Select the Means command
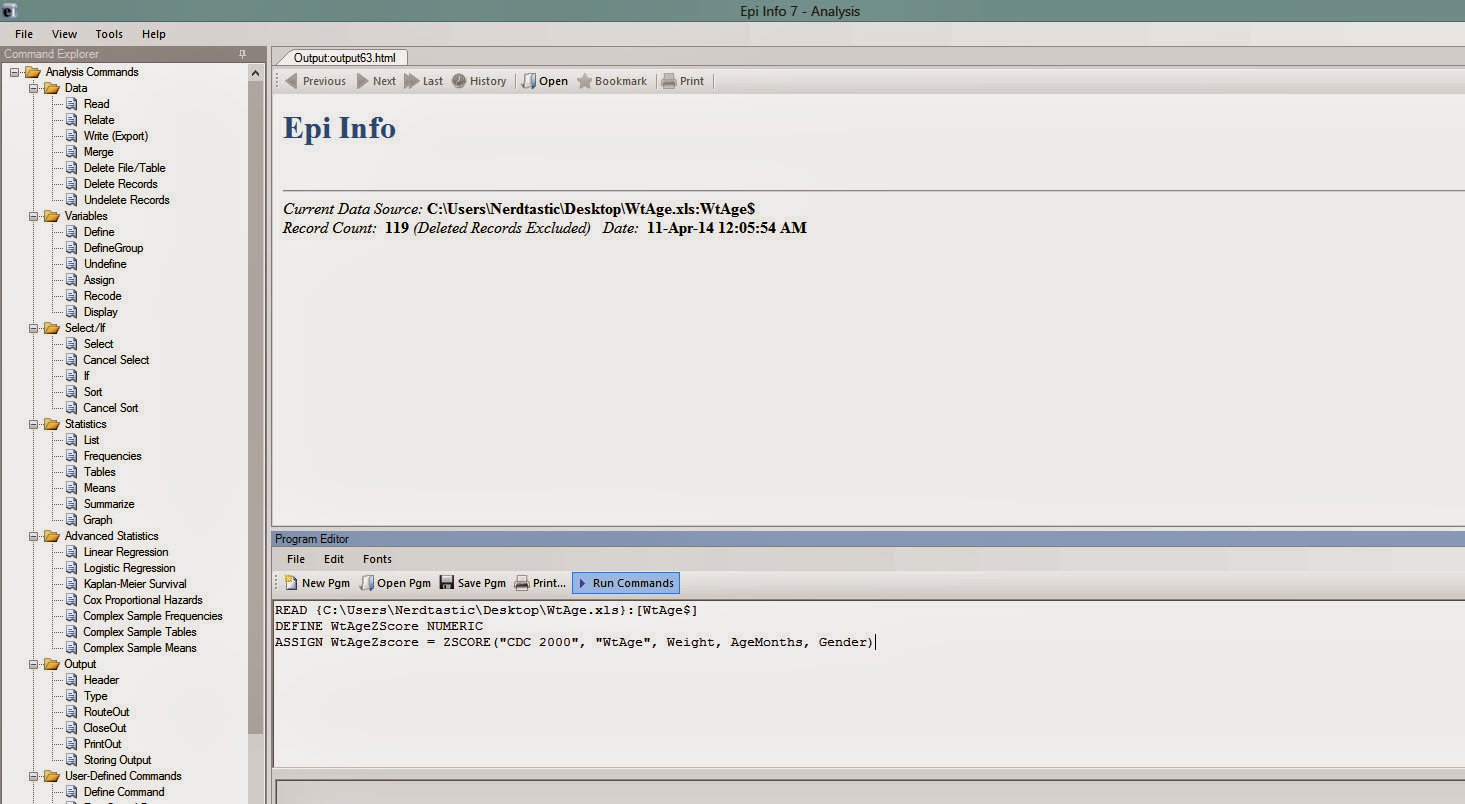This screenshot has width=1465, height=804. point(100,488)
